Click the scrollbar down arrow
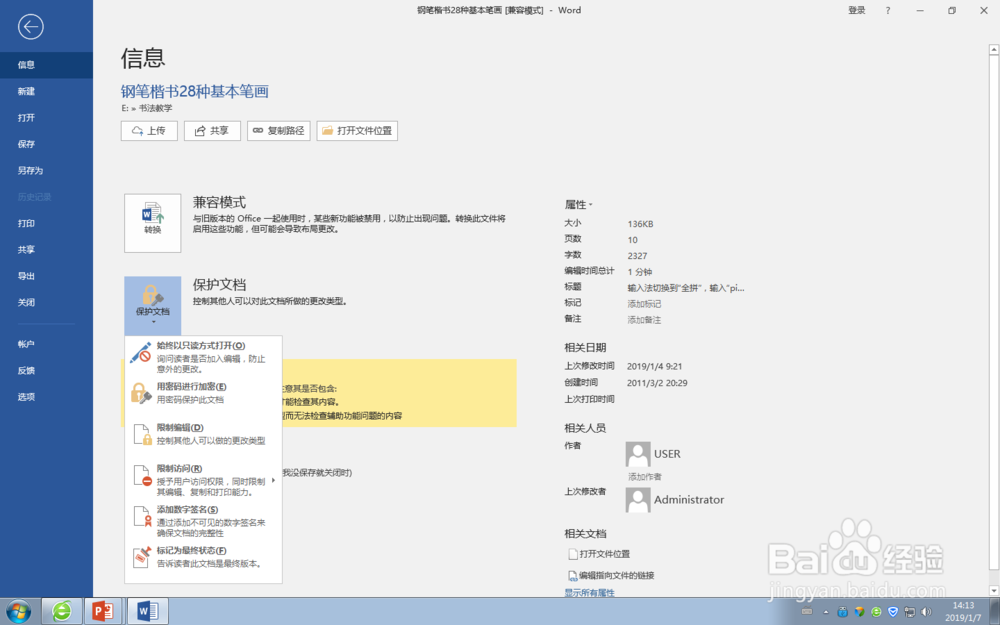 (994, 591)
